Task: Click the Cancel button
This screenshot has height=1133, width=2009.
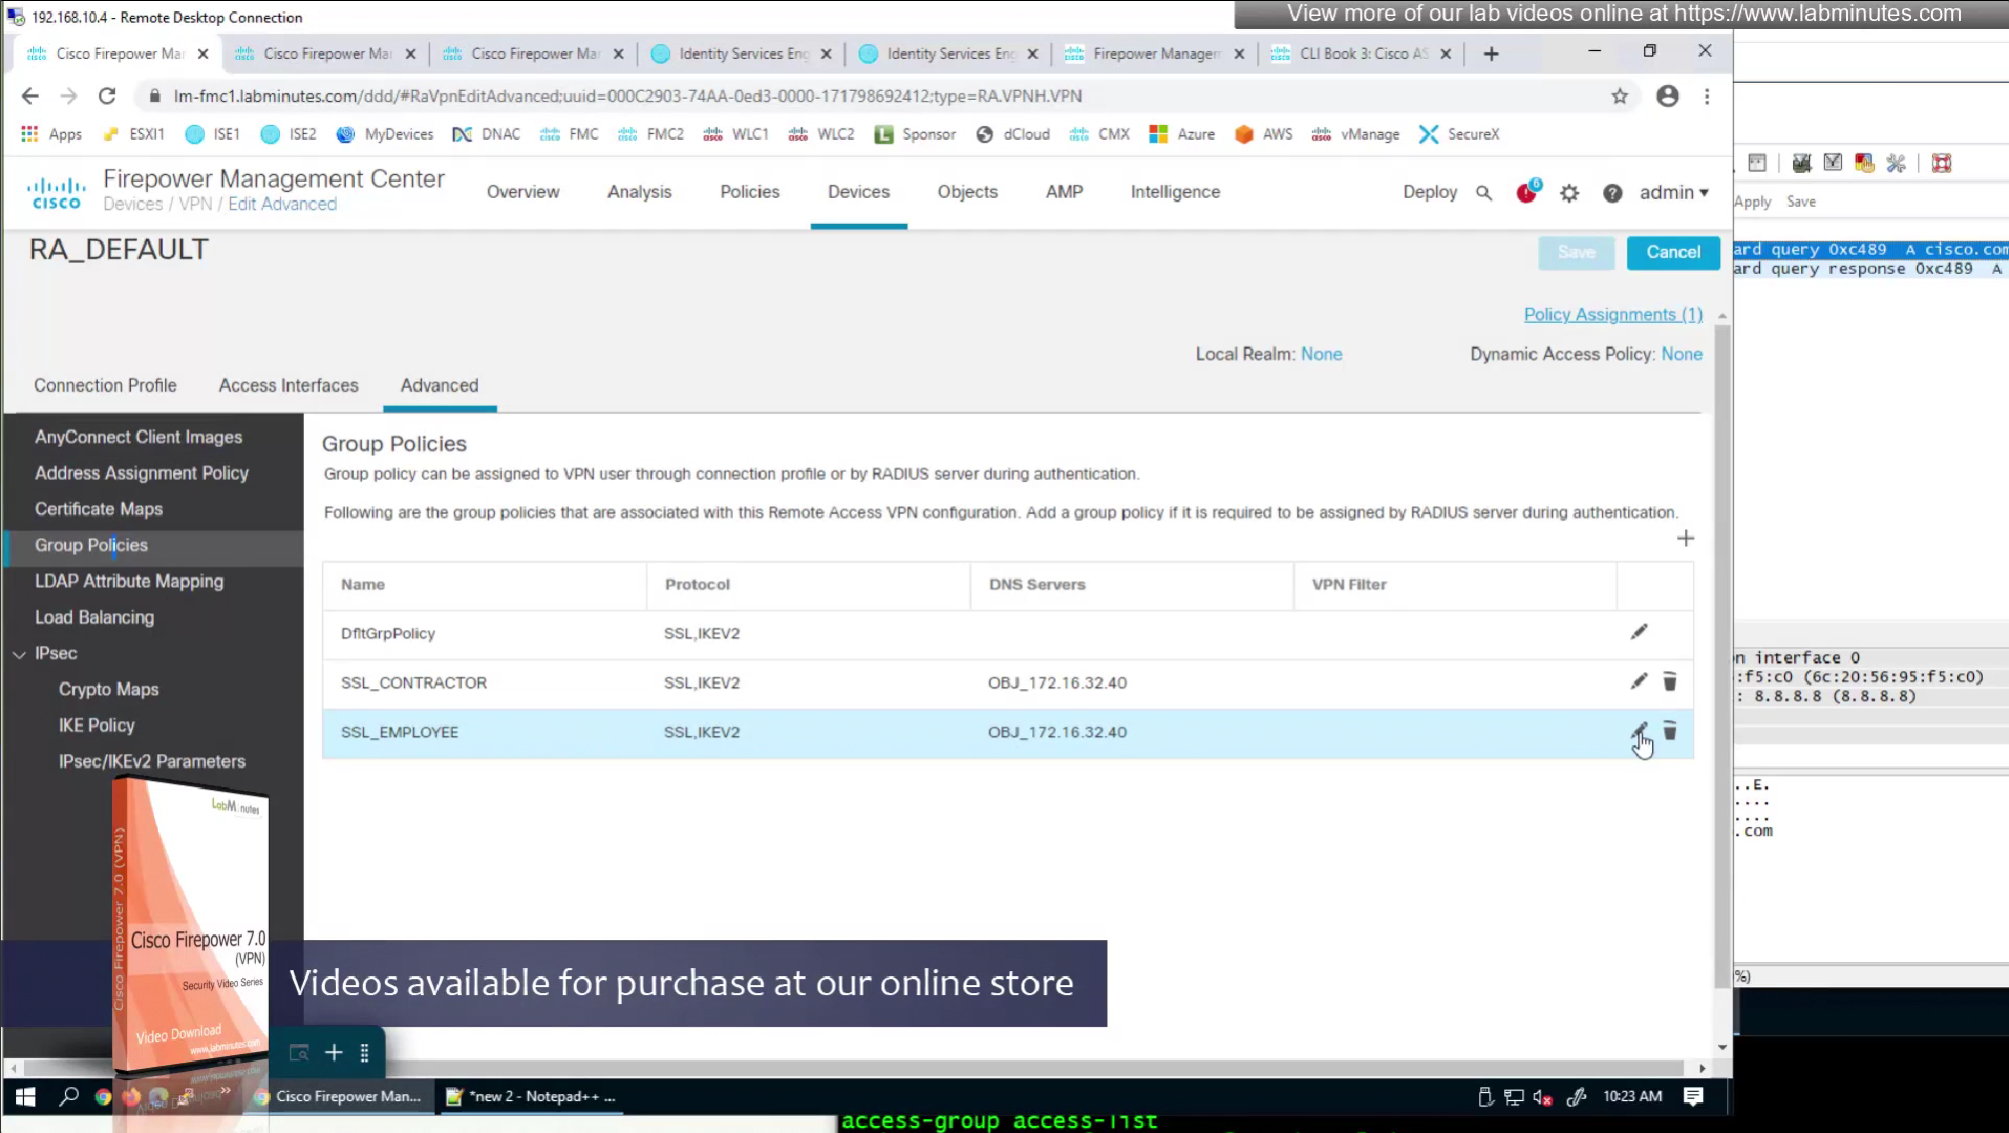Action: pyautogui.click(x=1672, y=252)
